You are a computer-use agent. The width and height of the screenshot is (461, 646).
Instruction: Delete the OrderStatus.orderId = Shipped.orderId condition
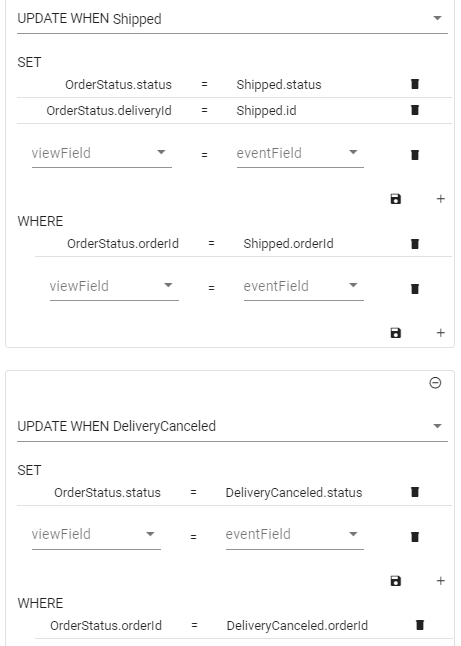(415, 243)
